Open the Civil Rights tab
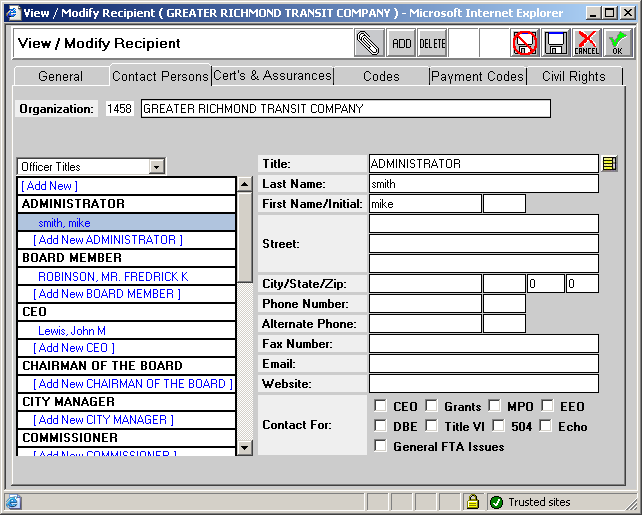 click(x=573, y=76)
